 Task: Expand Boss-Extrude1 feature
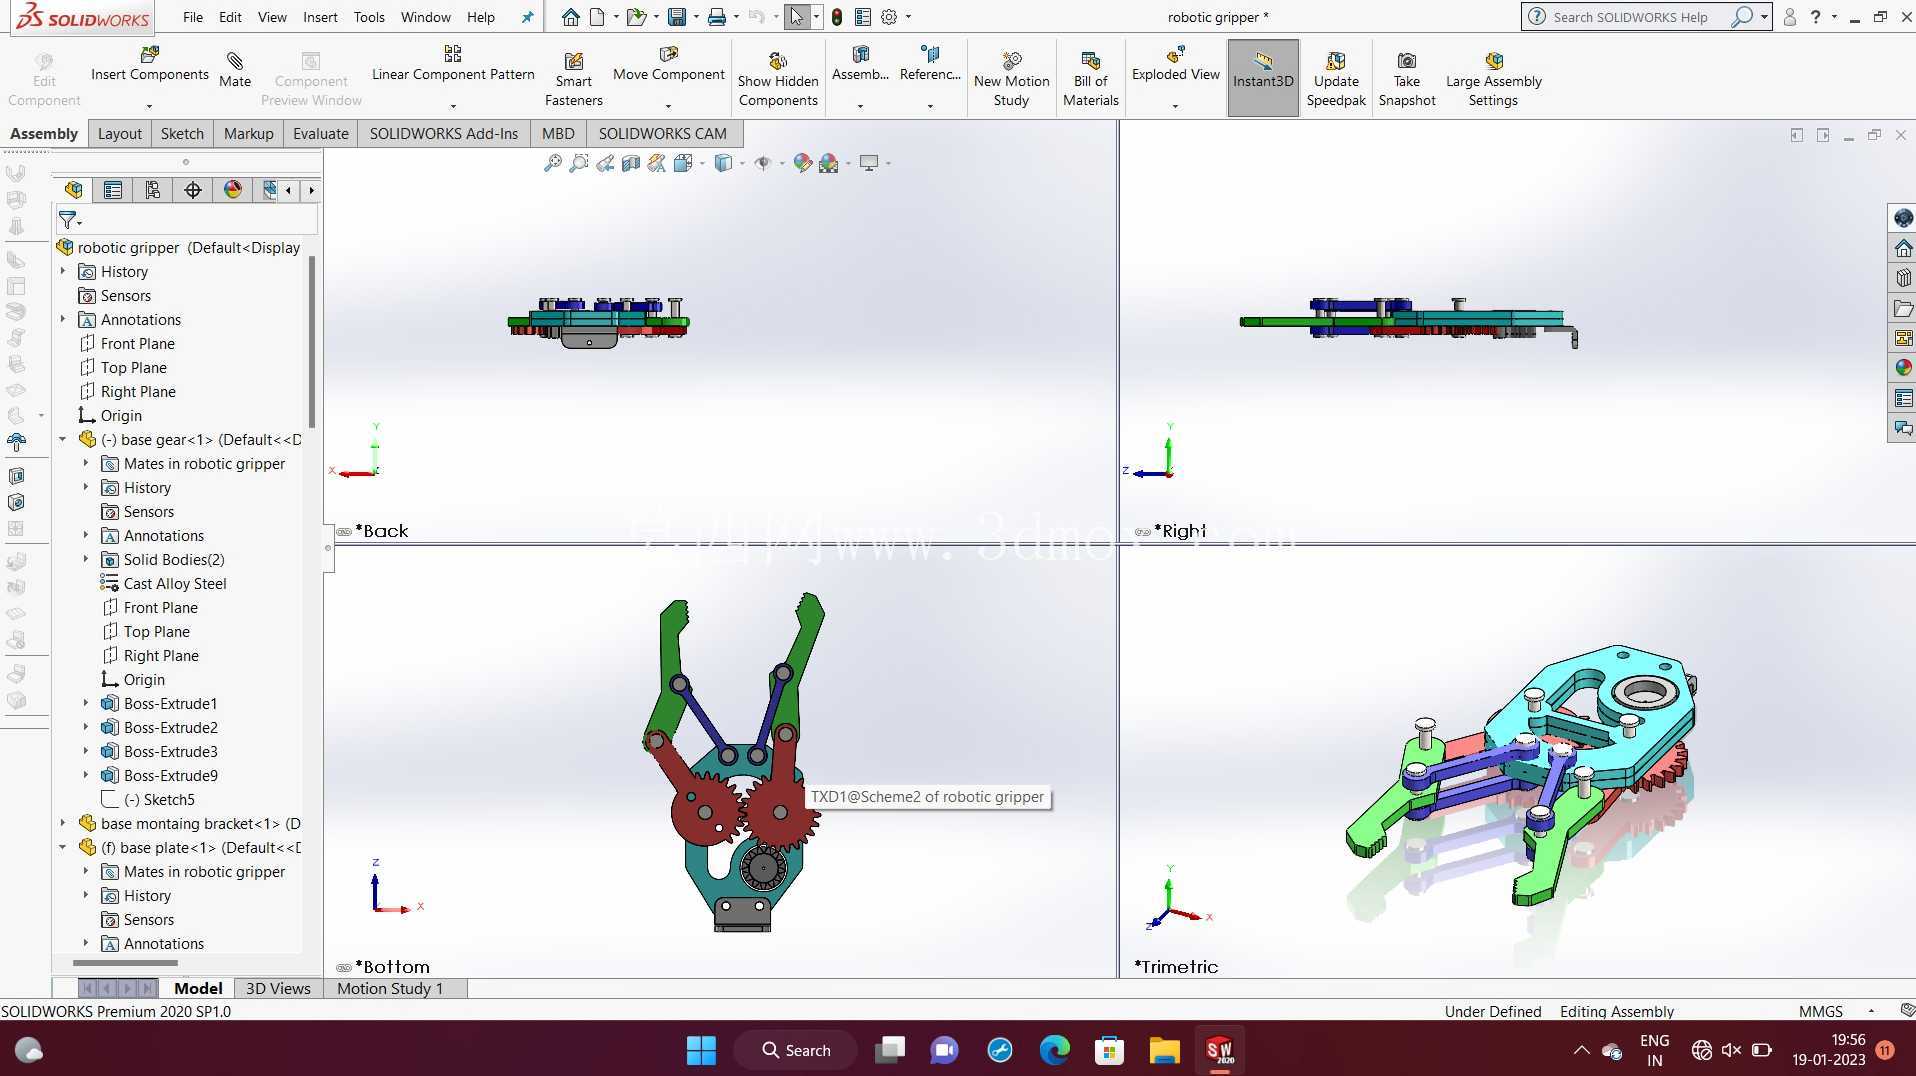[x=85, y=703]
